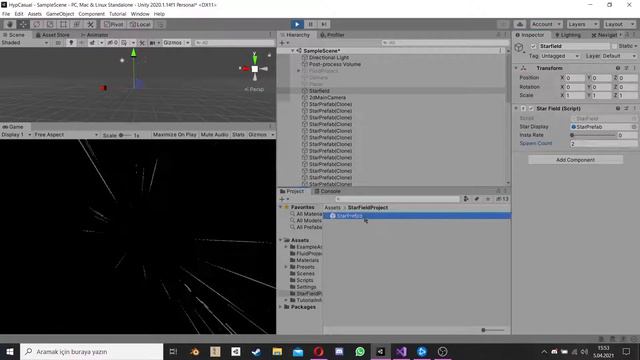Switch to the Lighting tab
This screenshot has height=360, width=640.
point(568,35)
